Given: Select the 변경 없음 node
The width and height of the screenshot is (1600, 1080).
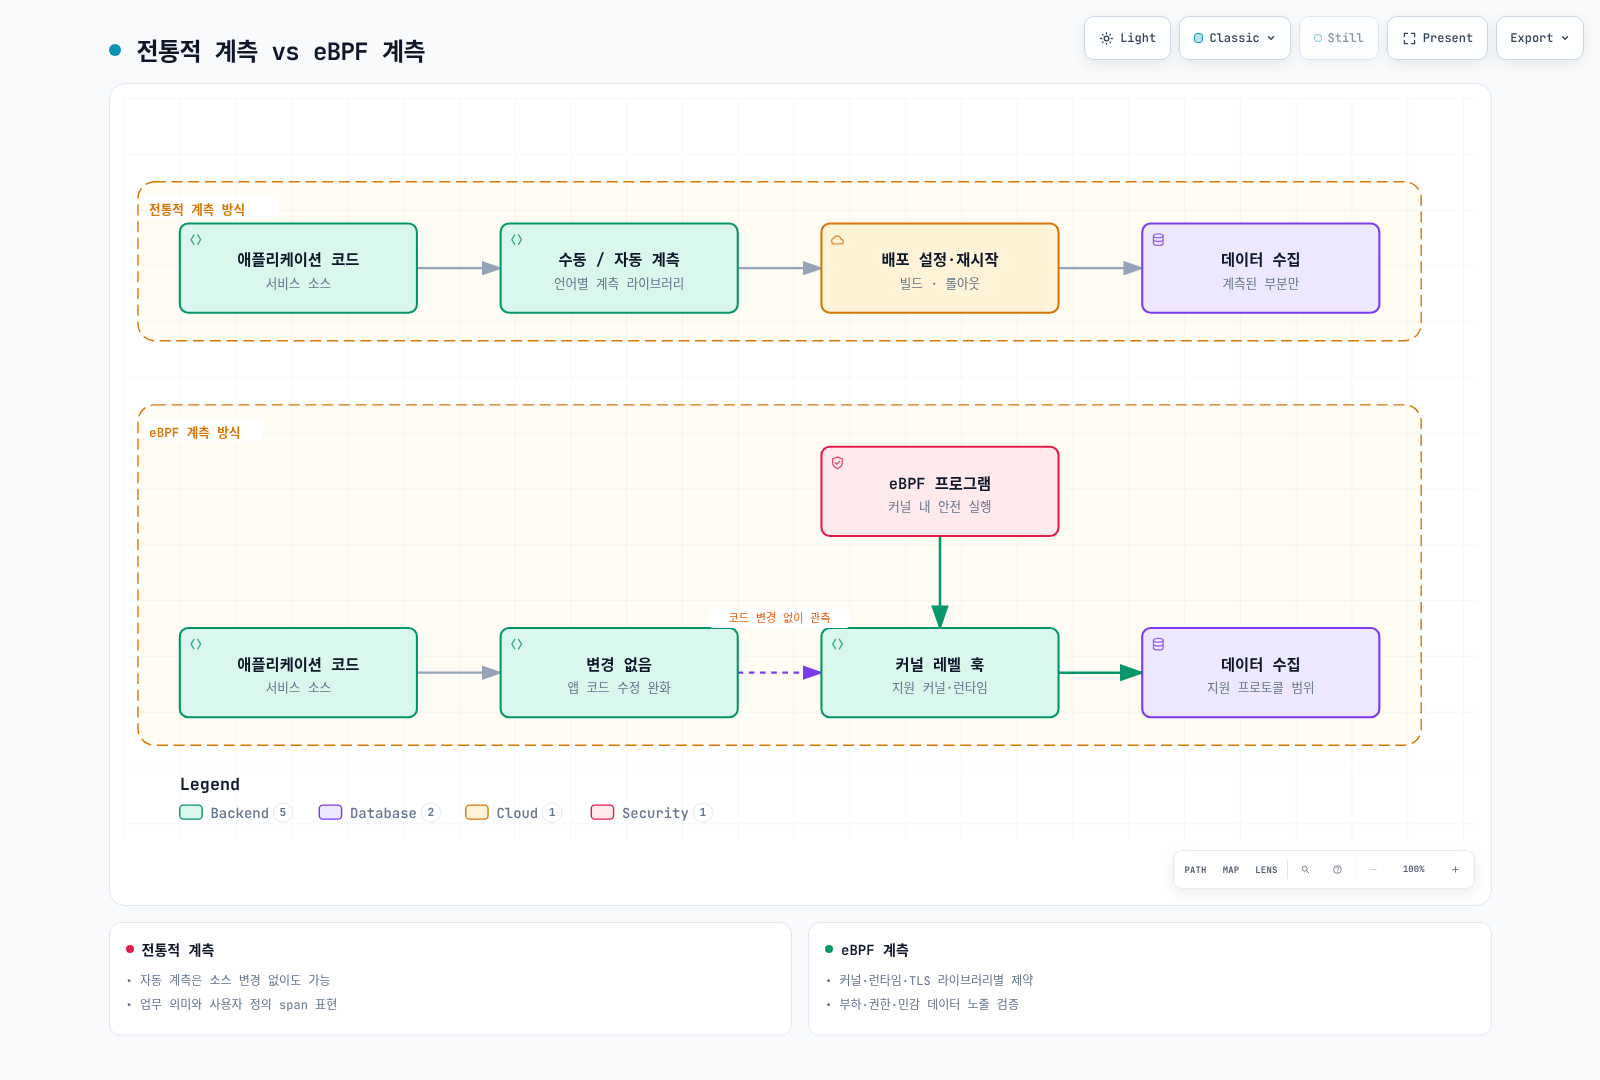Looking at the screenshot, I should pyautogui.click(x=619, y=673).
